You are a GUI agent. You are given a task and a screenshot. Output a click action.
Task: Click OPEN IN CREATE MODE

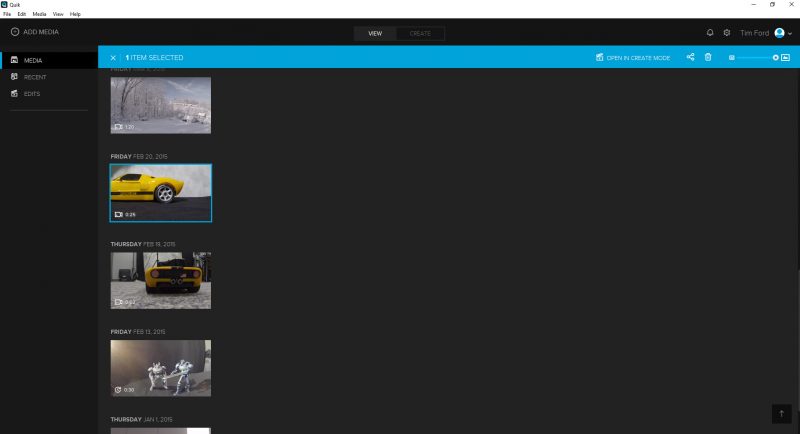[633, 58]
